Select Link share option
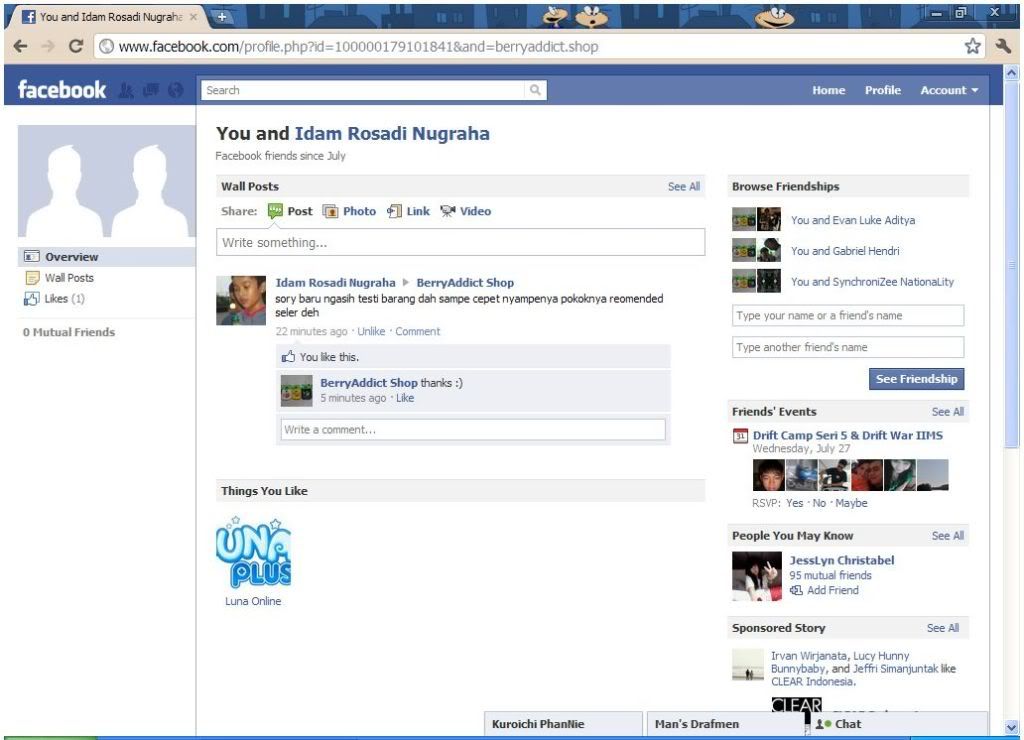Image resolution: width=1024 pixels, height=740 pixels. point(408,211)
